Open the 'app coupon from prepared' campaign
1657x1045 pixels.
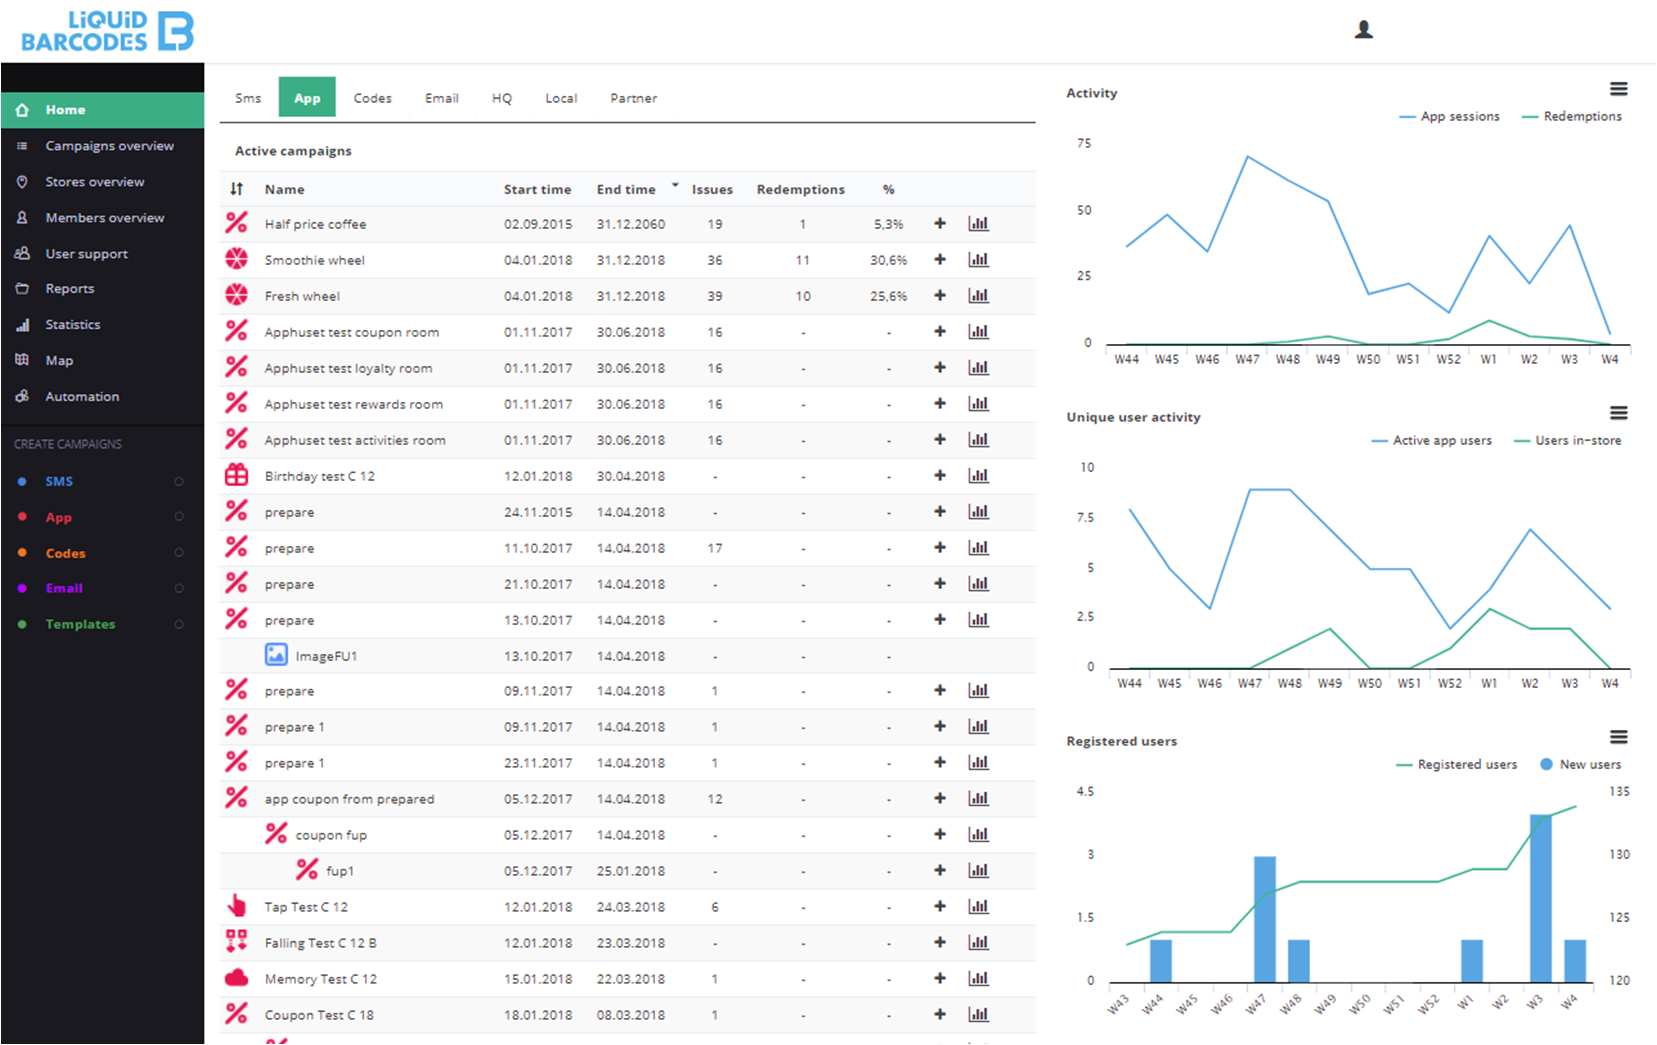point(349,800)
